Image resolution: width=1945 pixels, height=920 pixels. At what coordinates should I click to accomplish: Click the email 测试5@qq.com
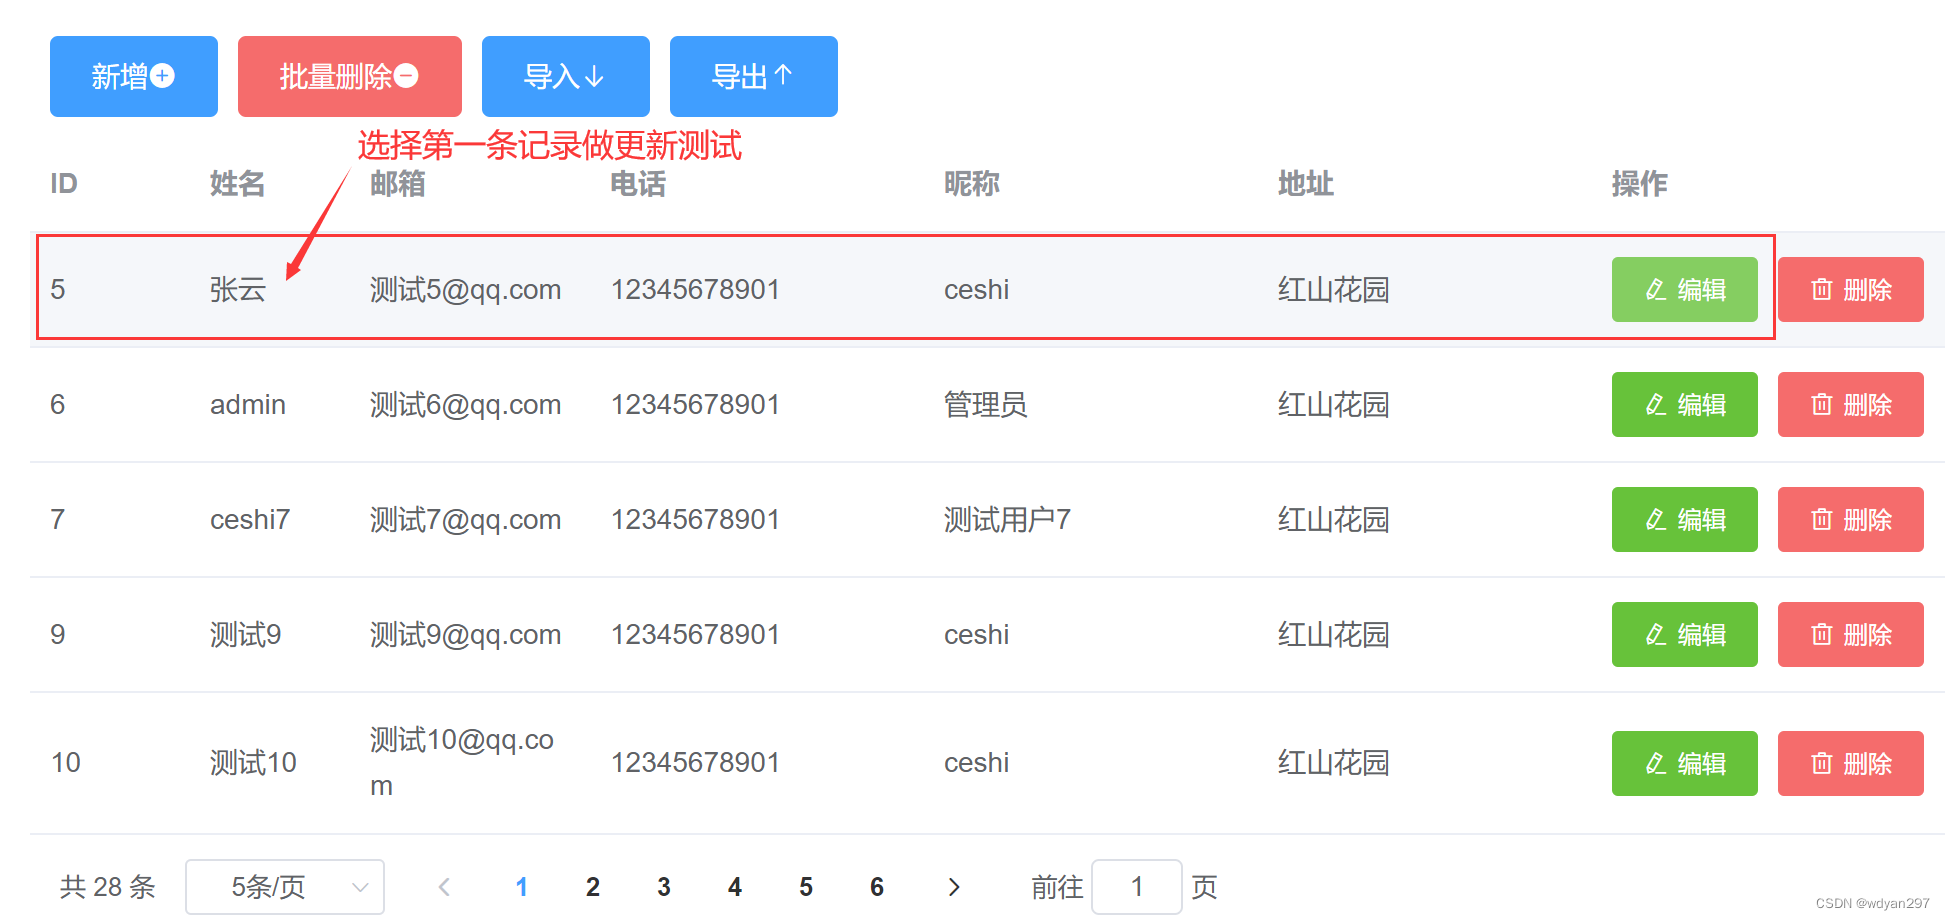pyautogui.click(x=466, y=290)
